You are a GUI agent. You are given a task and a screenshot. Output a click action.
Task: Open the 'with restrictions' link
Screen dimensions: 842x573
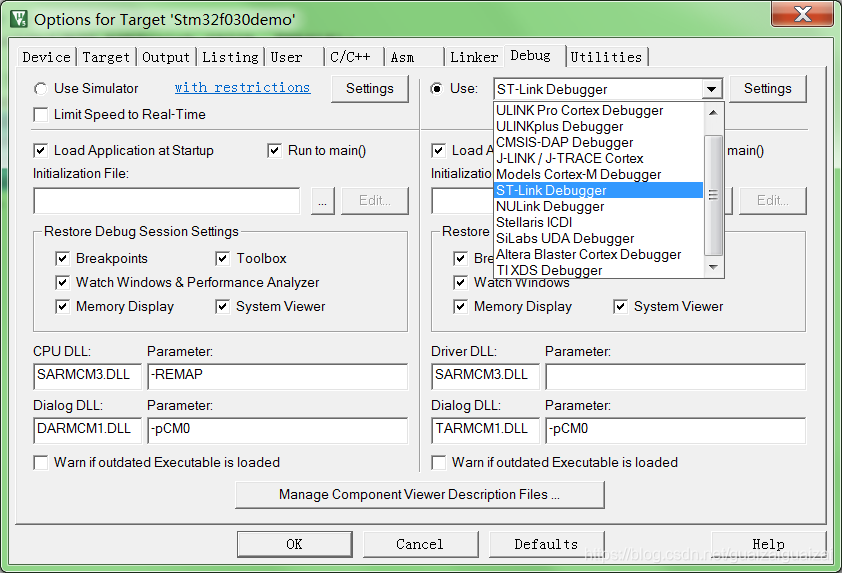click(242, 88)
